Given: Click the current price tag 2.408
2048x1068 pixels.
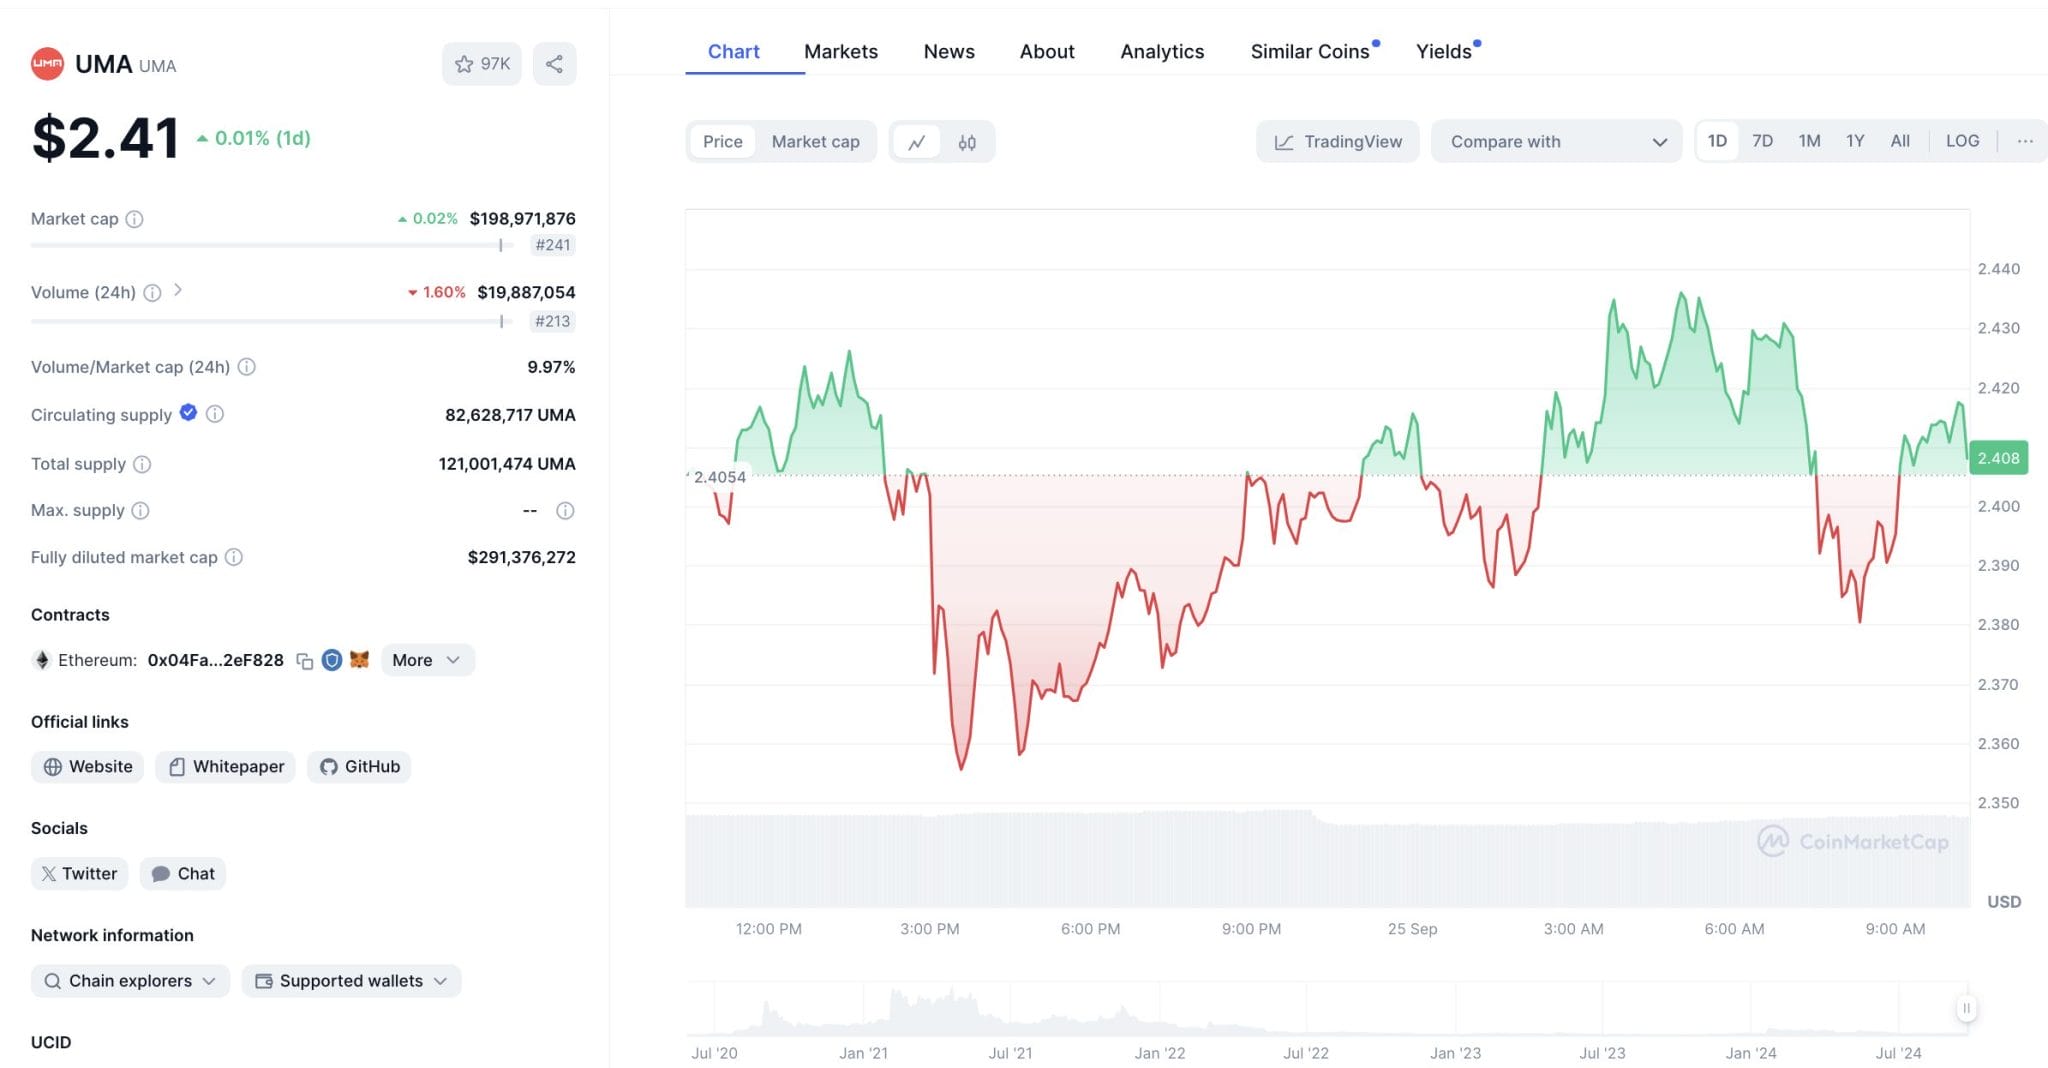Looking at the screenshot, I should (x=1998, y=458).
